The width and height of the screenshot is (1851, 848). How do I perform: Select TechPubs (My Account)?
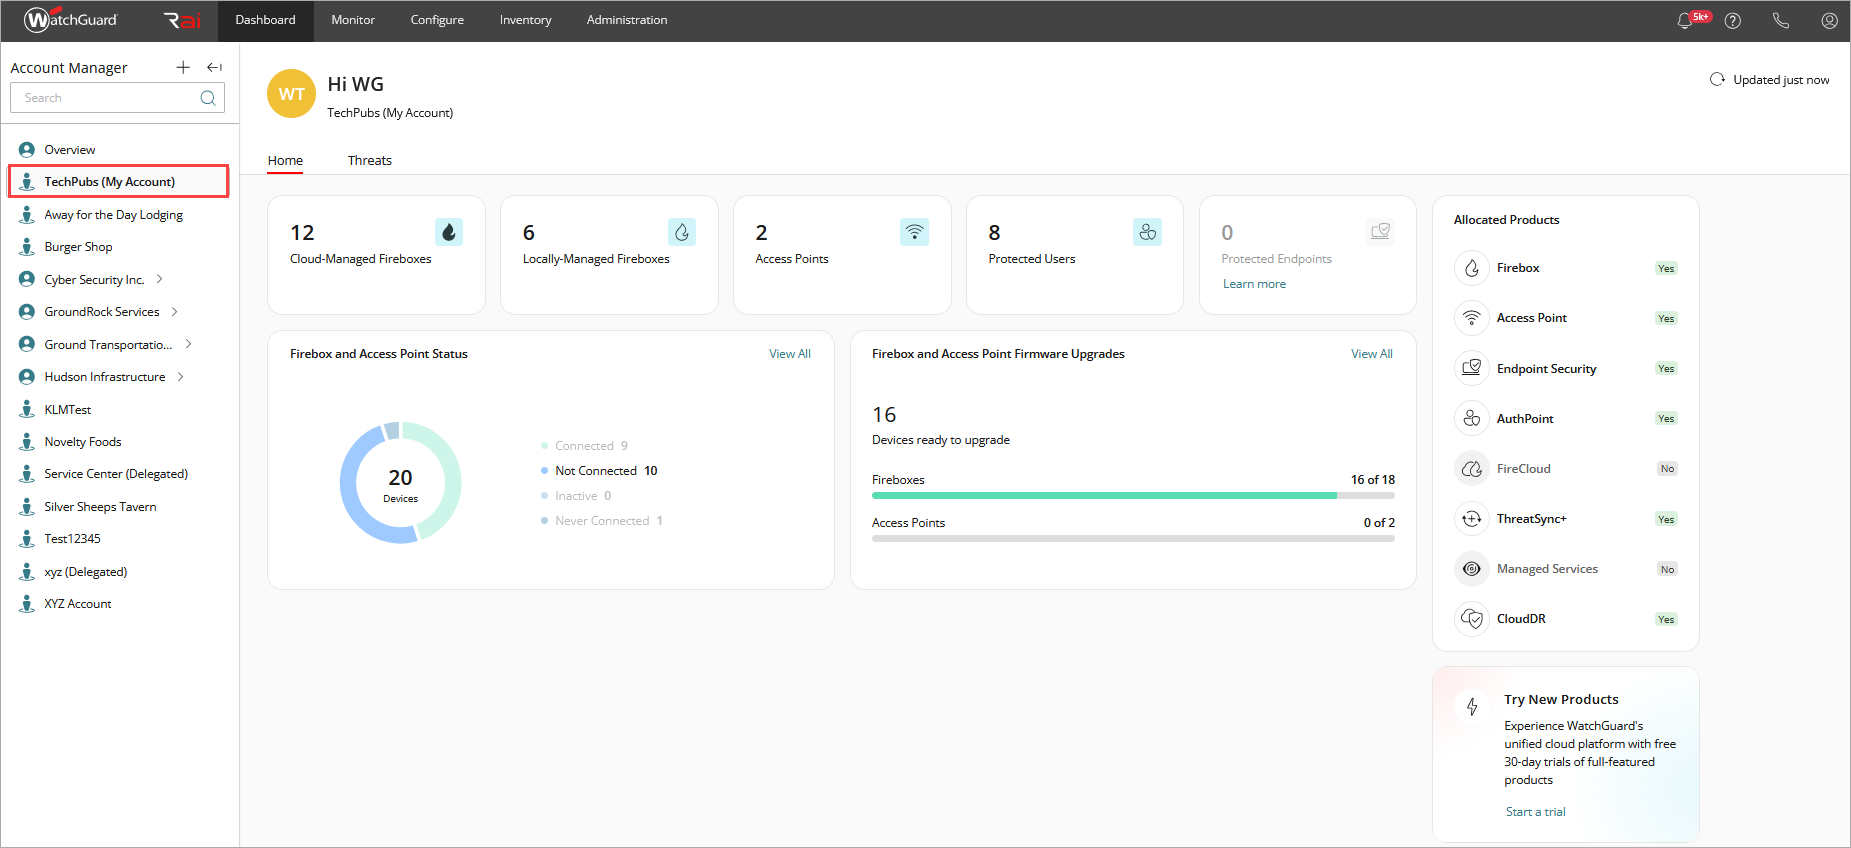[x=119, y=181]
